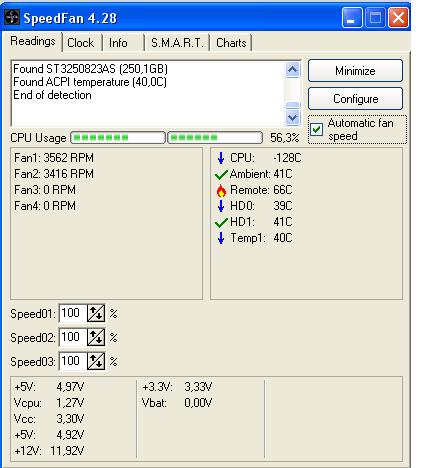Click the green checkmark beside Ambient temperature

(221, 174)
